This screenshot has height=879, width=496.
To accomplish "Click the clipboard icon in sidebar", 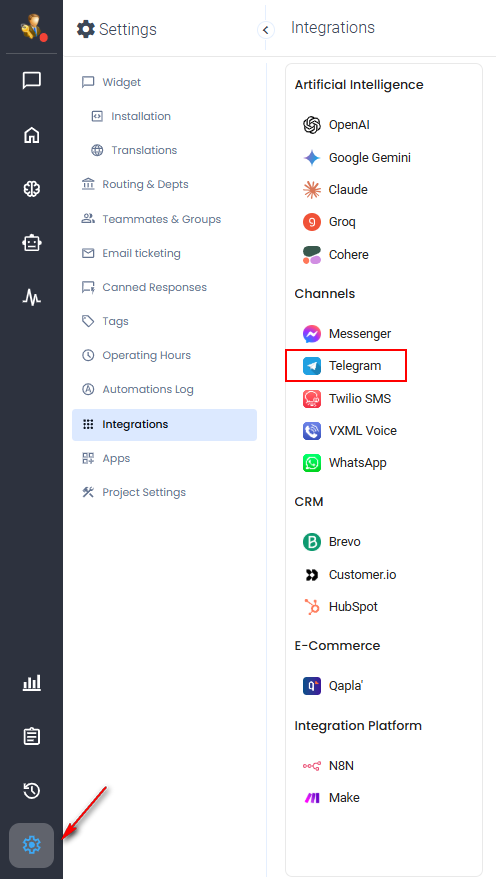I will (31, 736).
